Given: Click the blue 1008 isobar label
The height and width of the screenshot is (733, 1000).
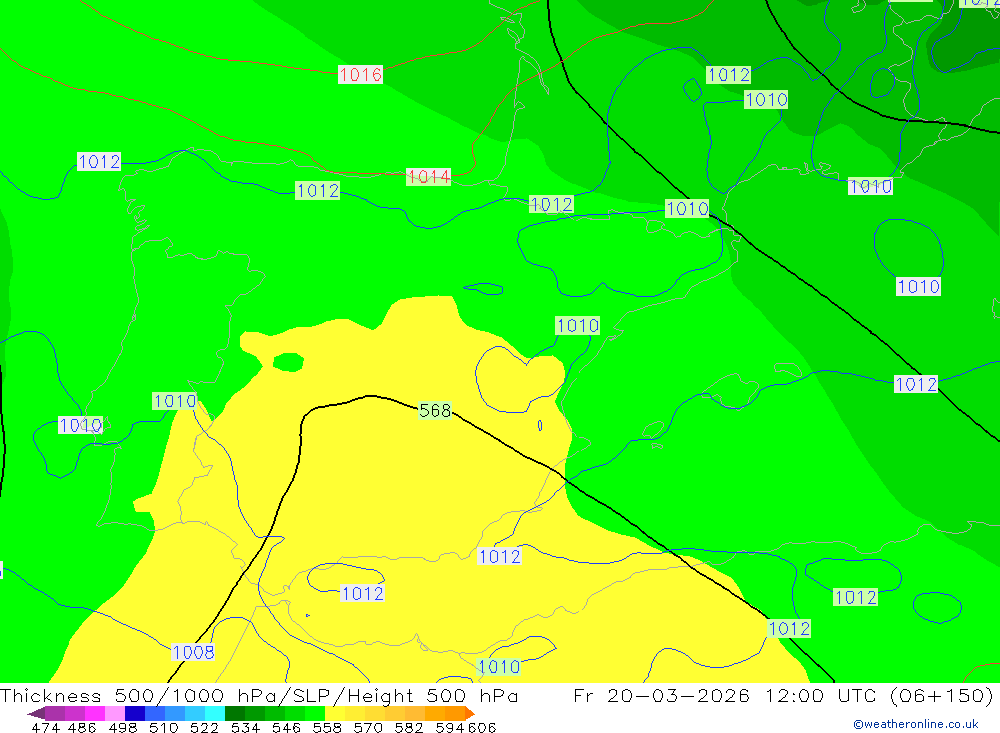Looking at the screenshot, I should [193, 652].
